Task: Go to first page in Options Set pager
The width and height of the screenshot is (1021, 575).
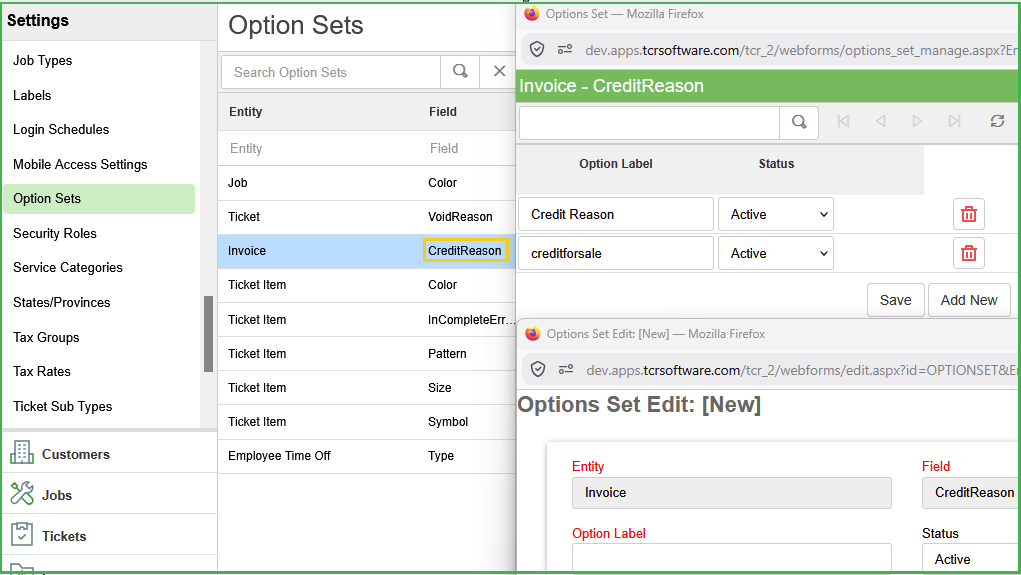Action: pyautogui.click(x=843, y=121)
